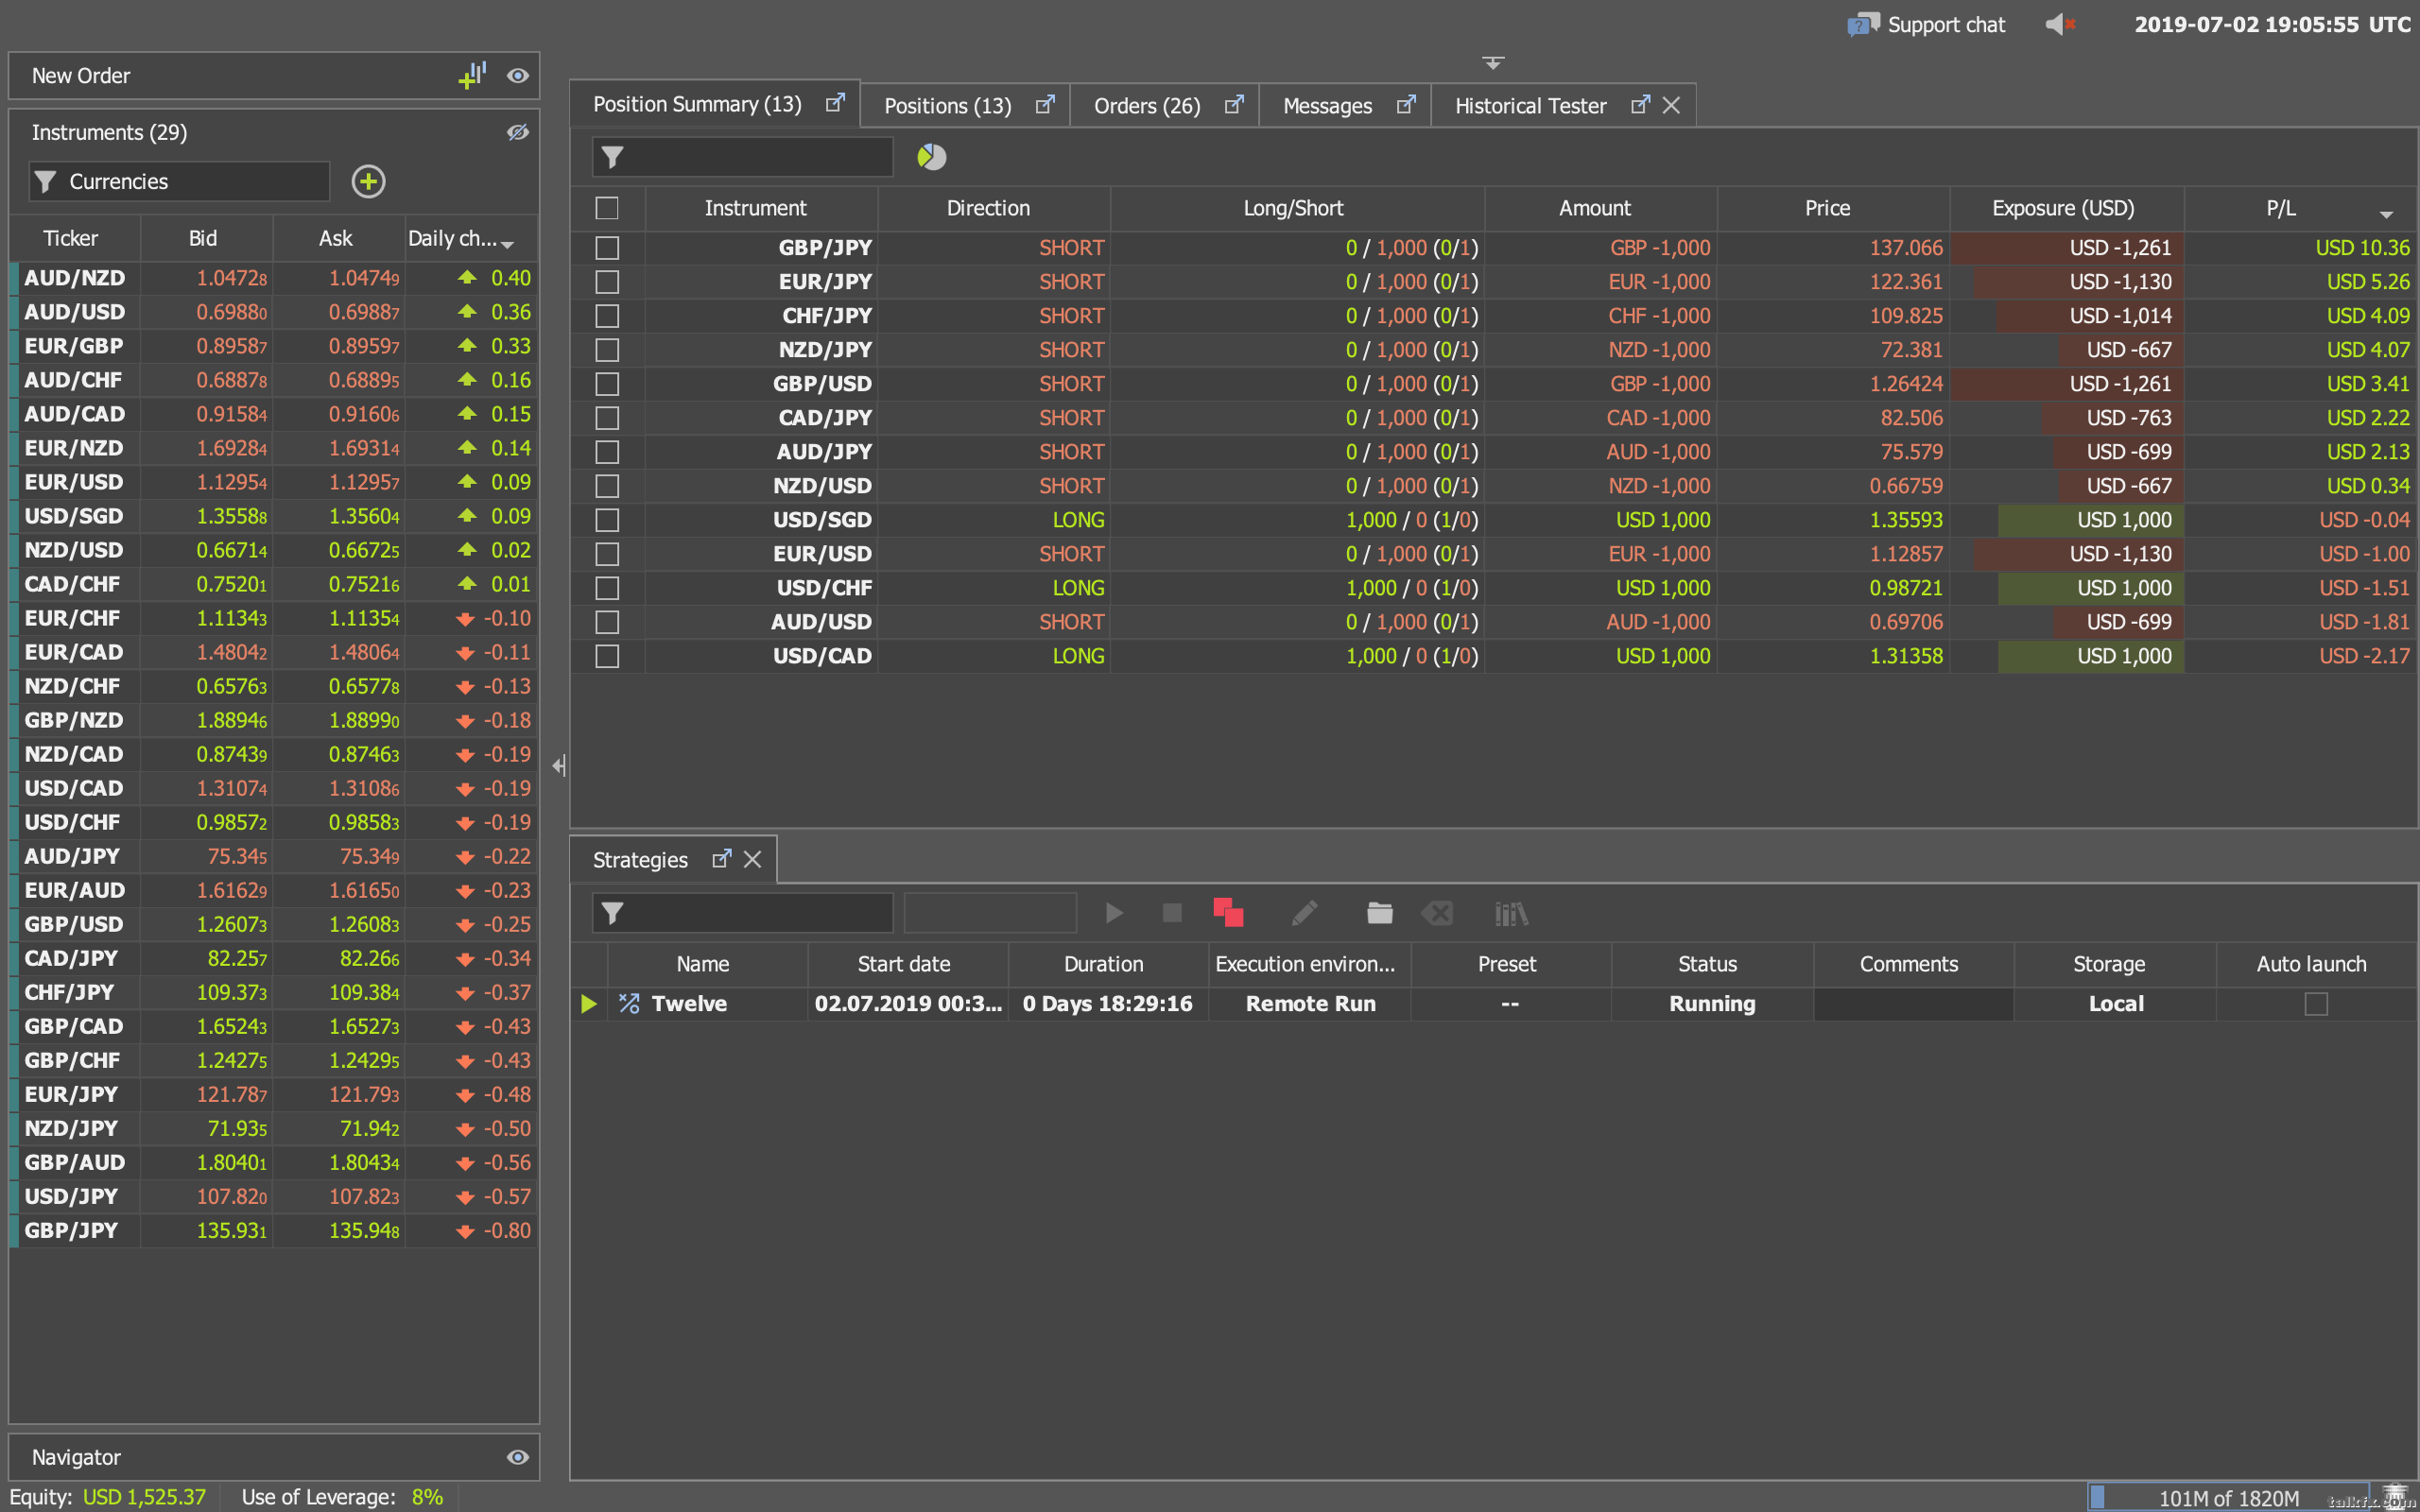Image resolution: width=2420 pixels, height=1512 pixels.
Task: Switch to Positions (13) tab
Action: (947, 106)
